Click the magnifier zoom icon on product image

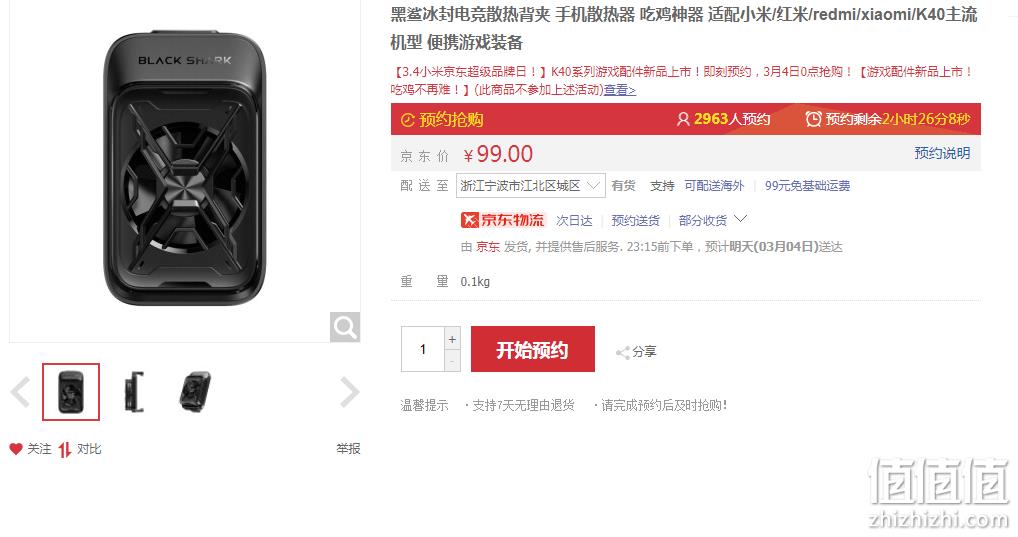345,327
